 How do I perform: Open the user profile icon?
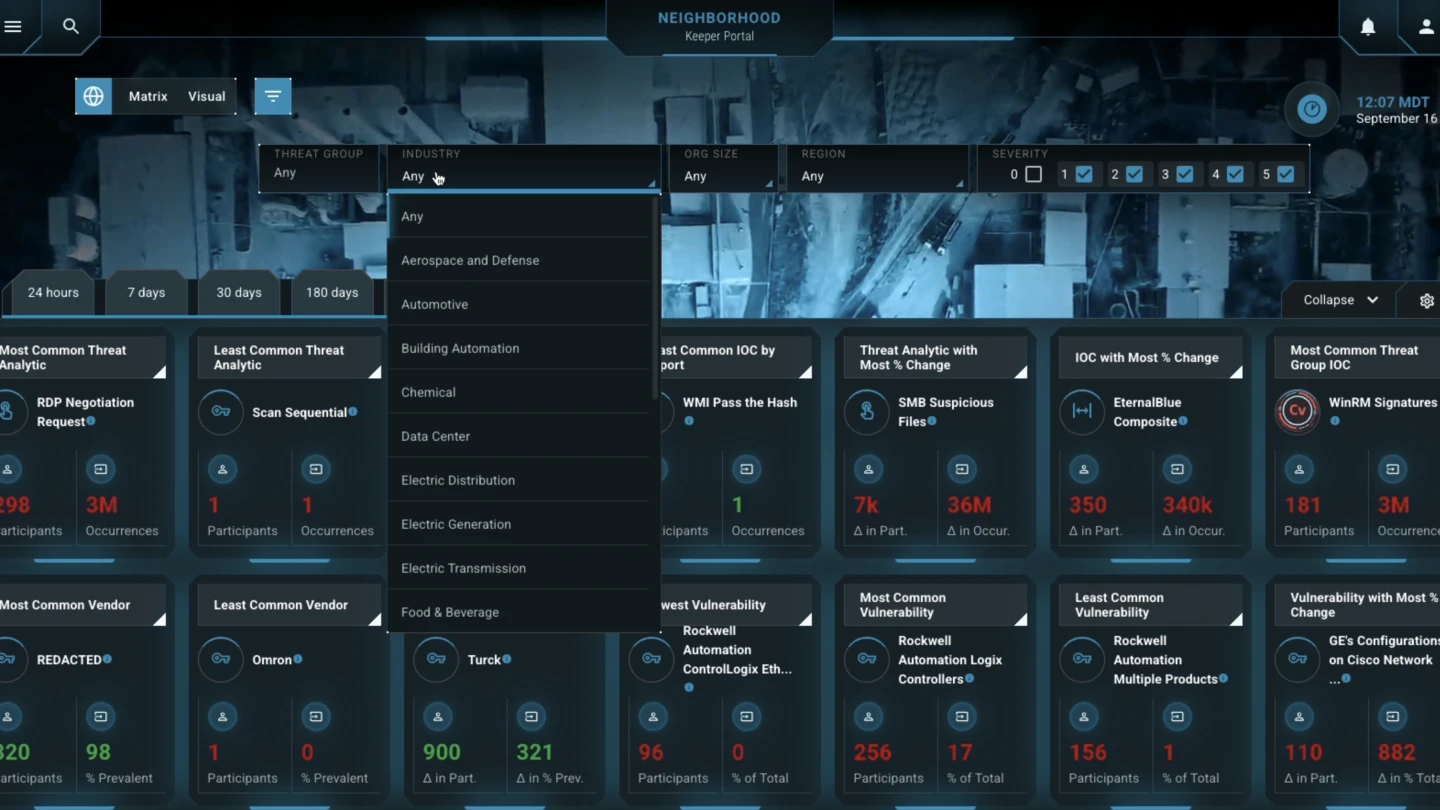tap(1426, 27)
